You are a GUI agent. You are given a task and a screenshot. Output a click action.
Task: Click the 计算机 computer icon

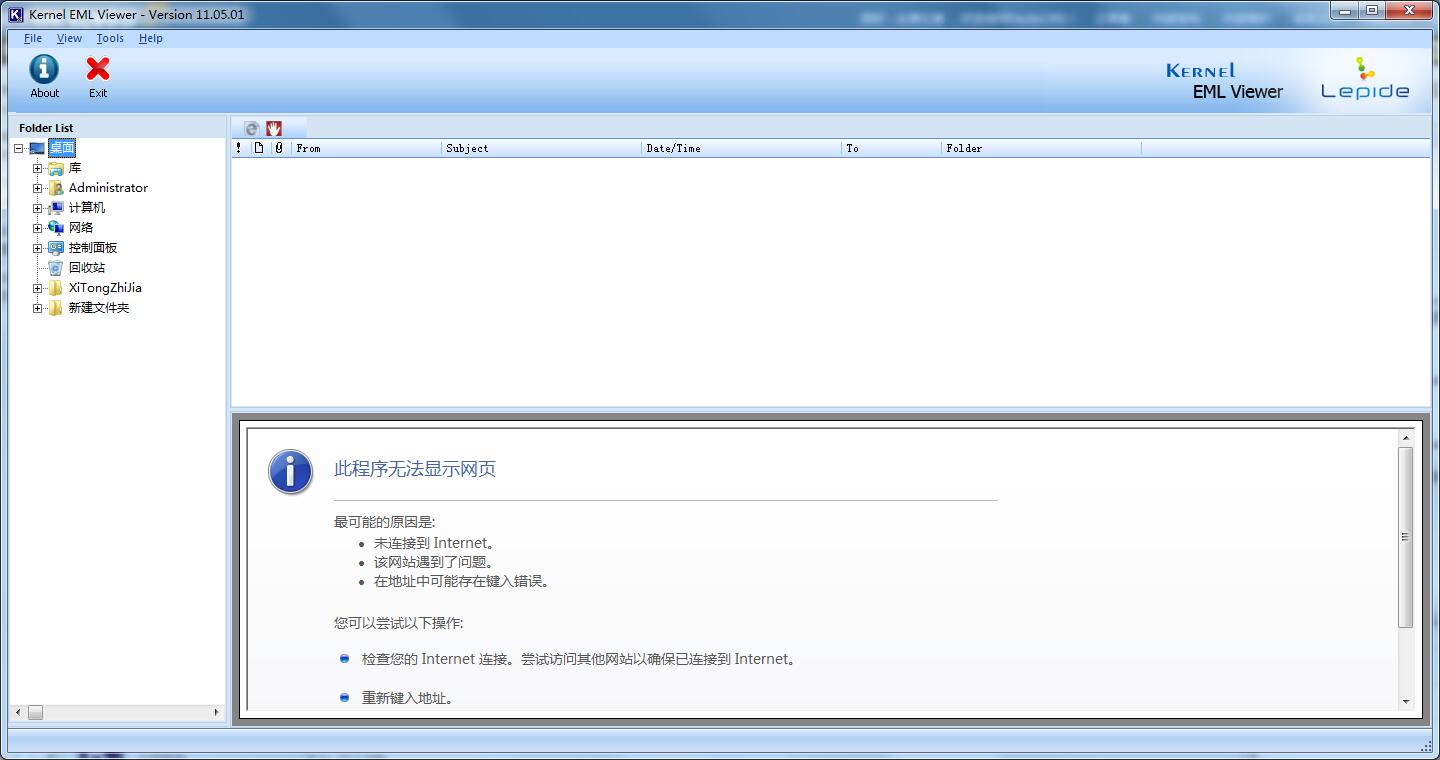coord(56,208)
